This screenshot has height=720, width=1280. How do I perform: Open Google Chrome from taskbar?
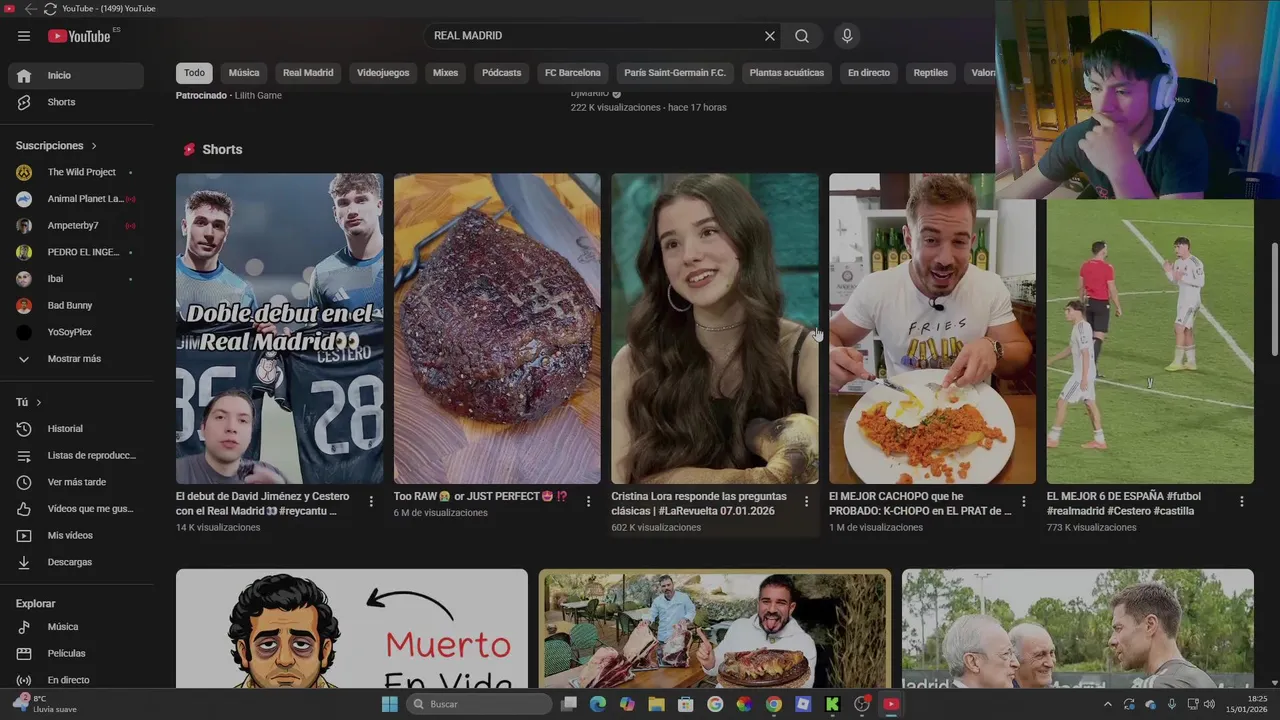(x=773, y=704)
